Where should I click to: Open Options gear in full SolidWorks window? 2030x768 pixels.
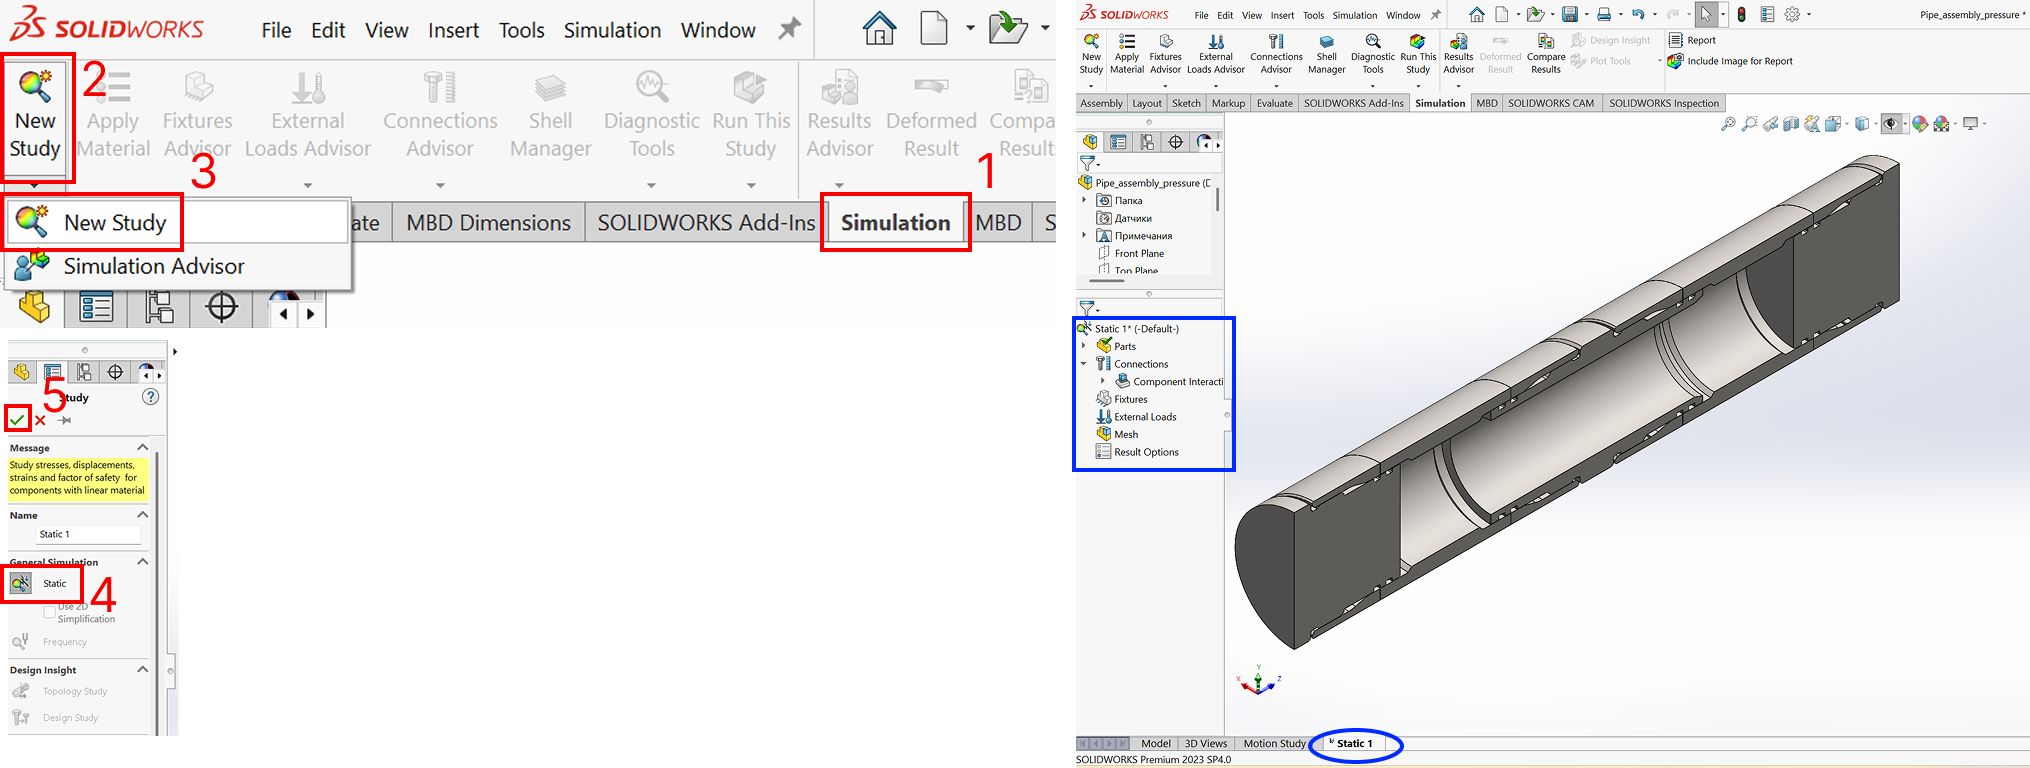(1793, 14)
